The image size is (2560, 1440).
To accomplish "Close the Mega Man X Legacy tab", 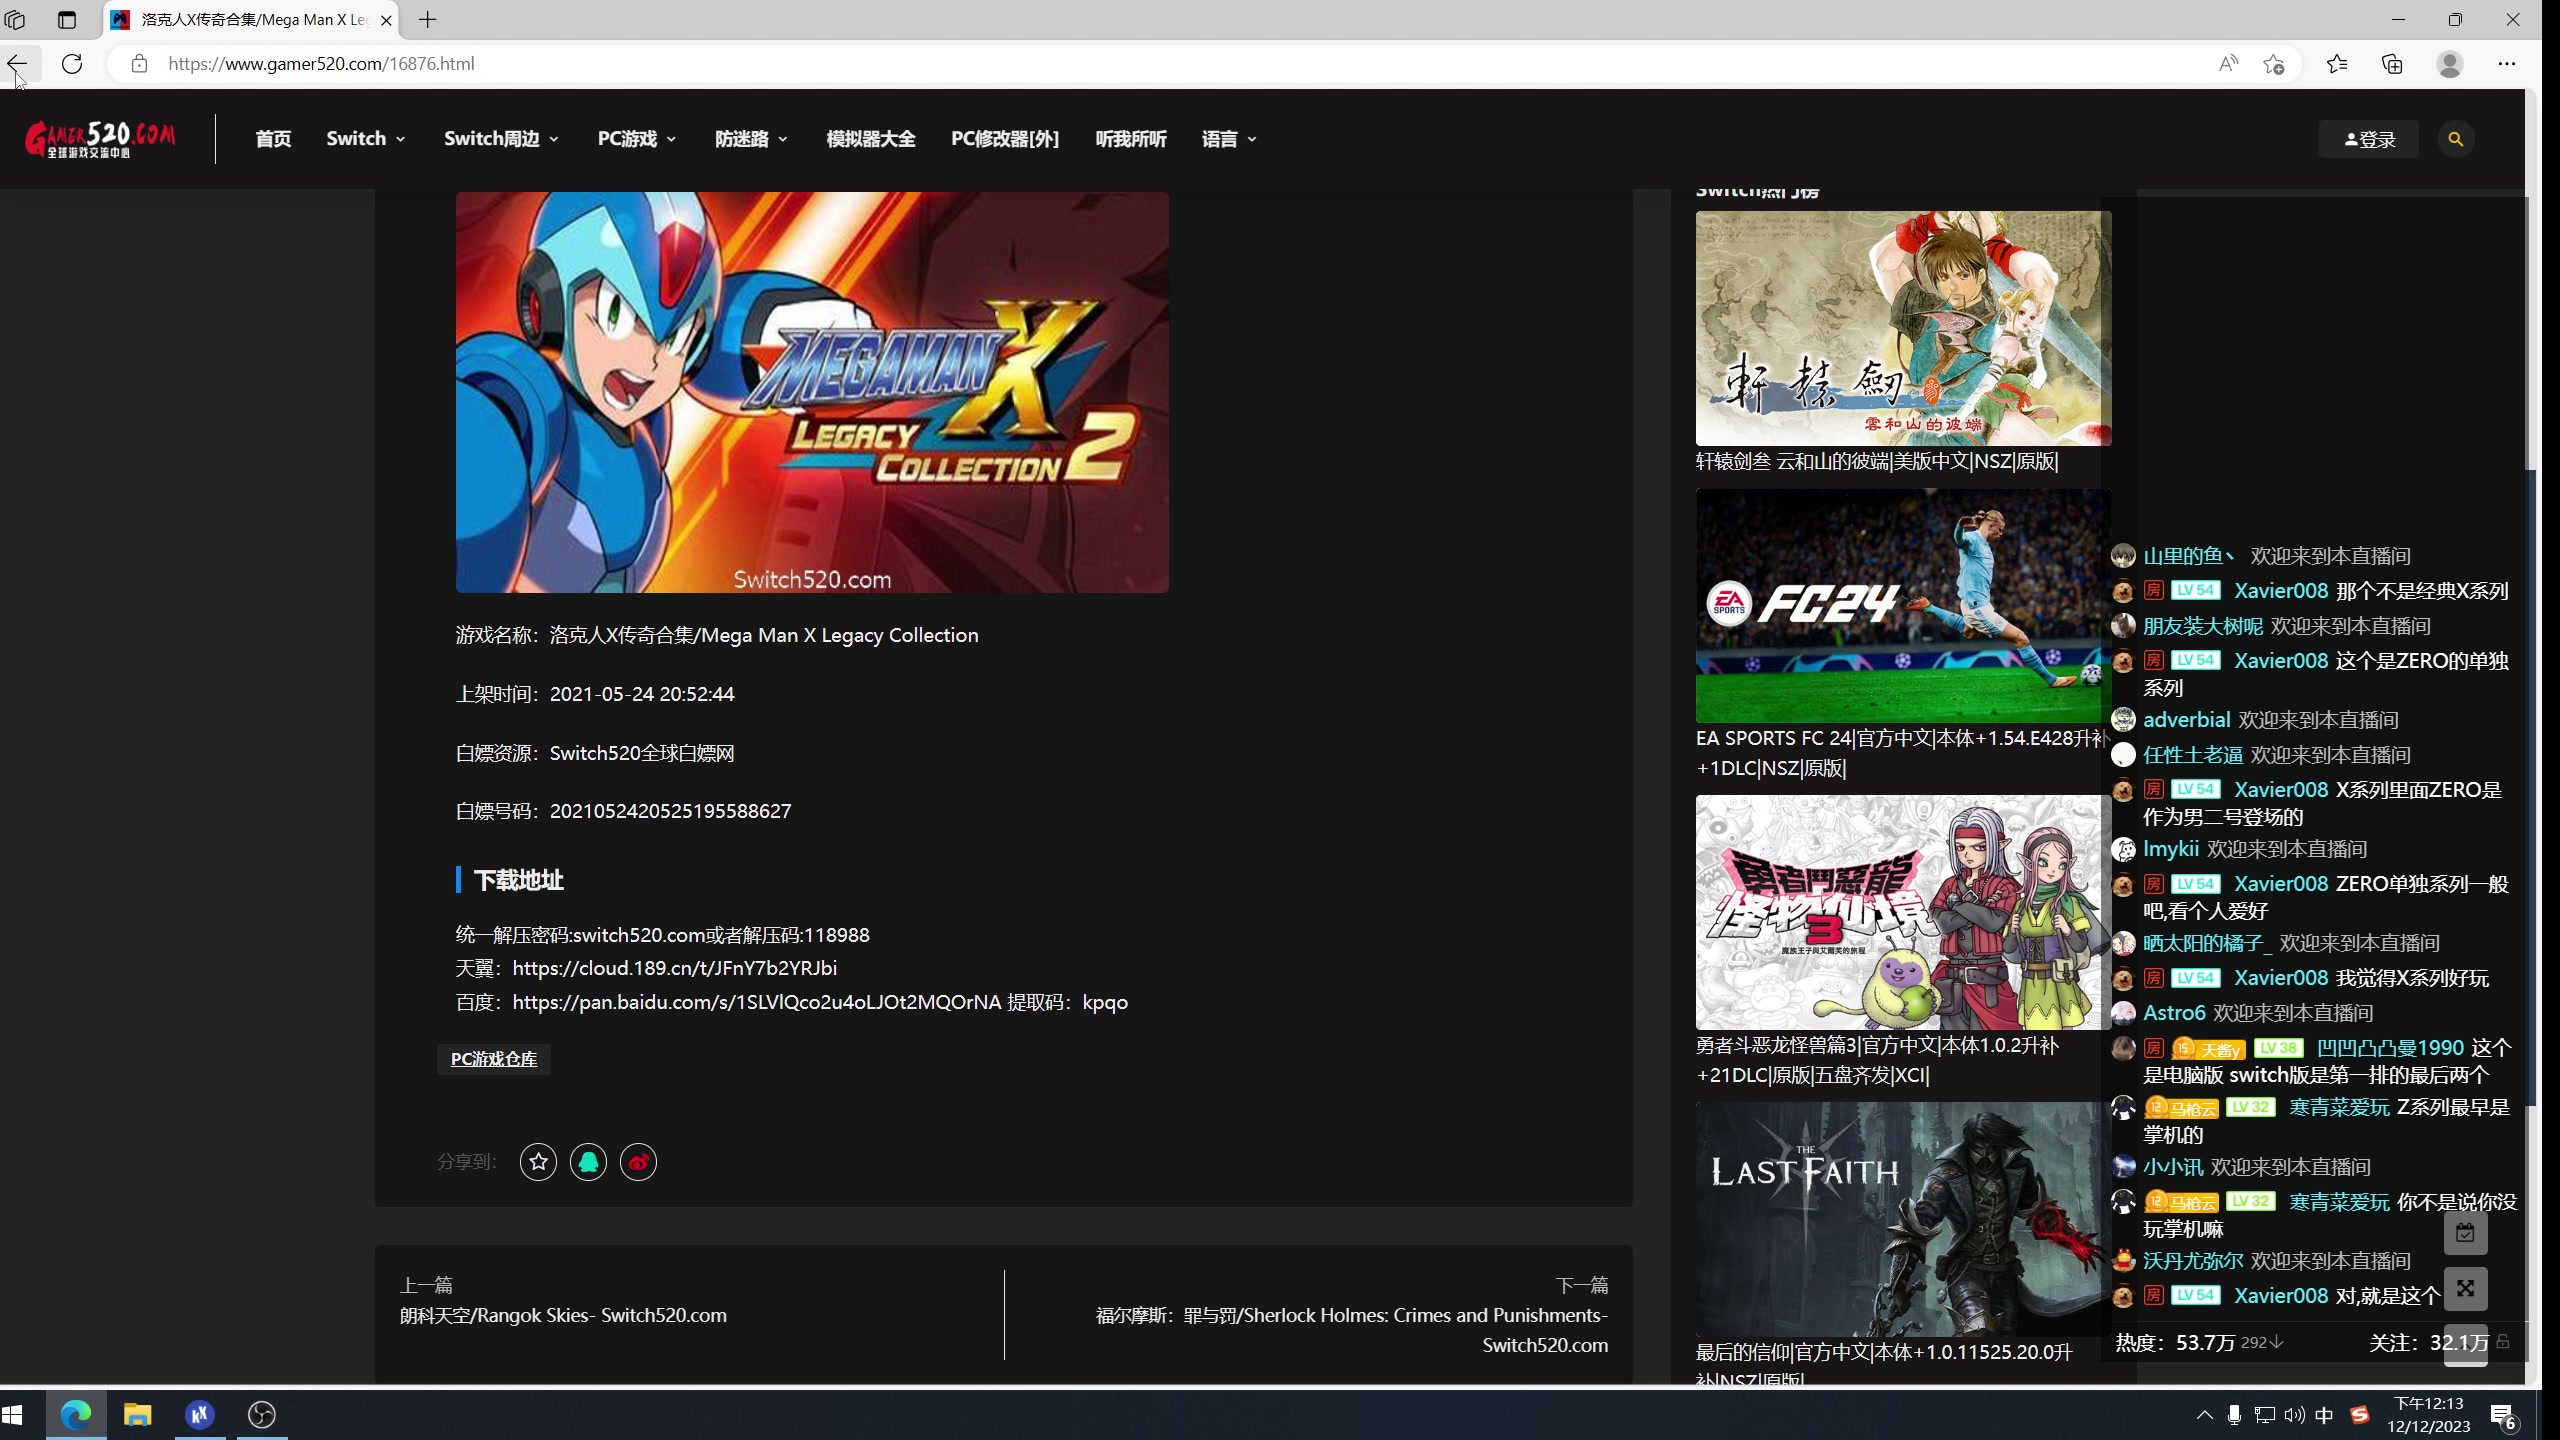I will tap(386, 20).
